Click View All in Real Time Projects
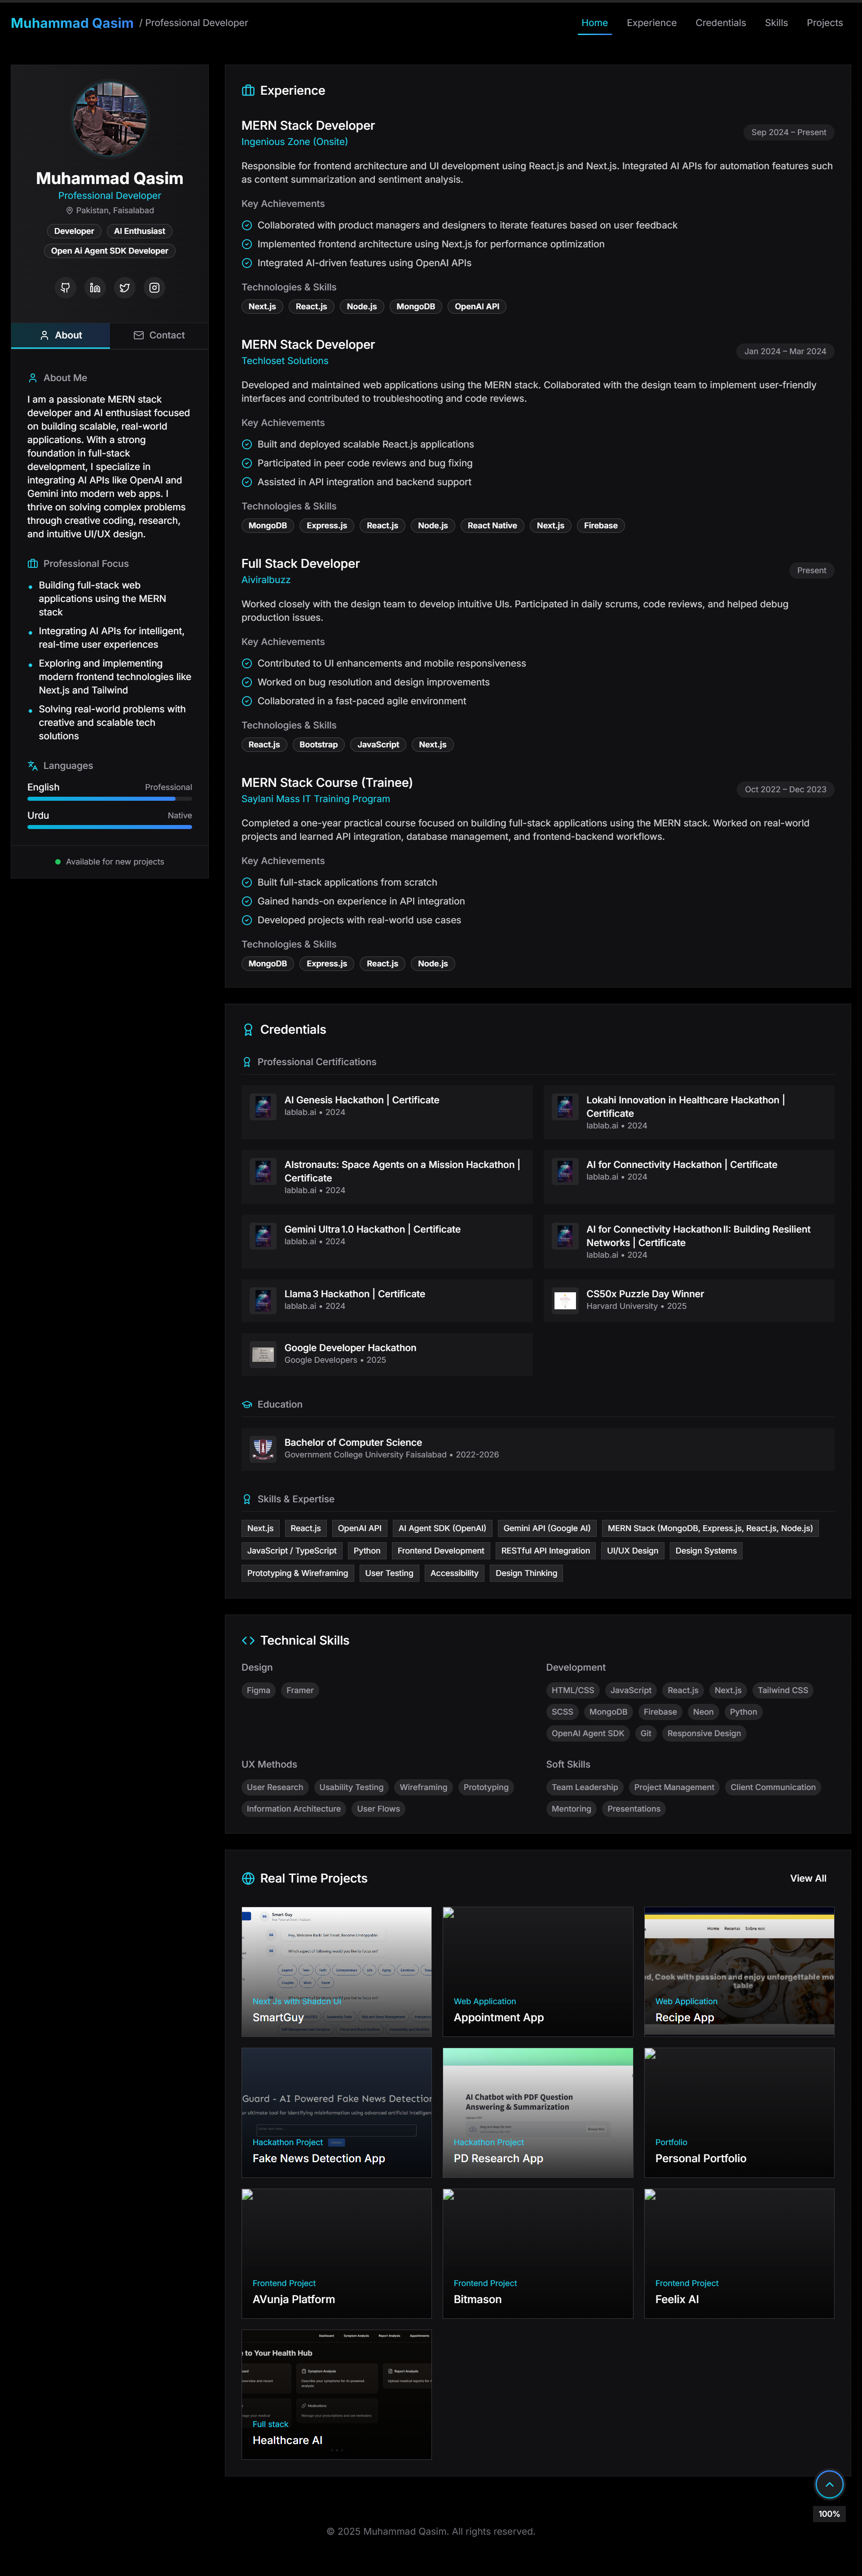 pos(808,1879)
